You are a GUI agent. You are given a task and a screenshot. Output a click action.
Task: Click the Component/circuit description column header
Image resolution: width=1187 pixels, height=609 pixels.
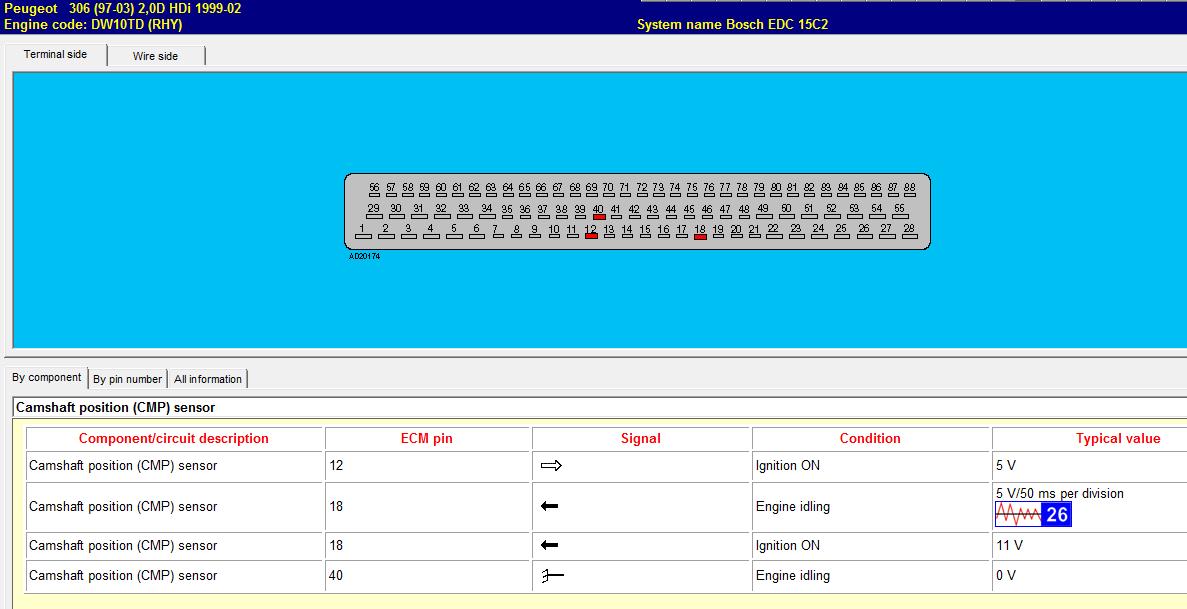pyautogui.click(x=174, y=439)
